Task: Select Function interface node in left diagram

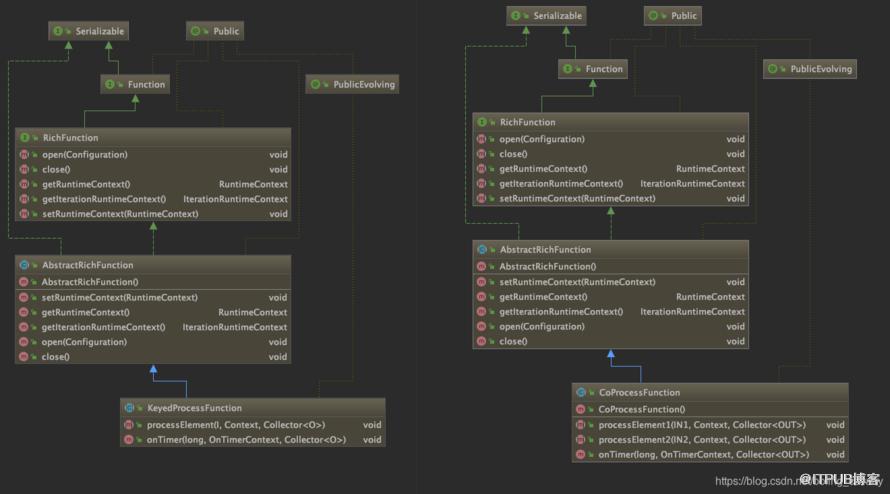Action: (135, 85)
